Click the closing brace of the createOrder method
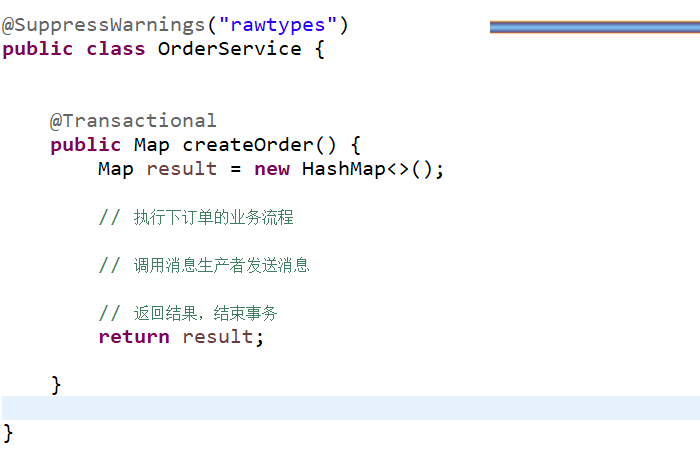Image resolution: width=700 pixels, height=450 pixels. pyautogui.click(x=56, y=385)
